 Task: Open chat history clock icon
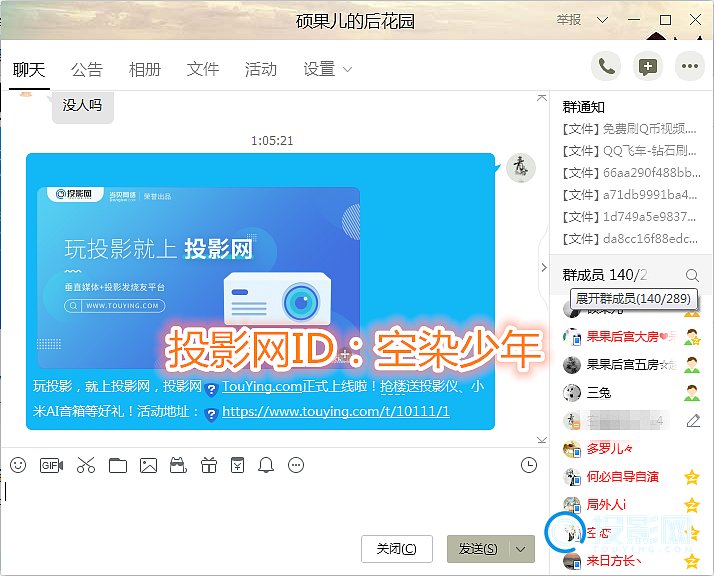[529, 465]
